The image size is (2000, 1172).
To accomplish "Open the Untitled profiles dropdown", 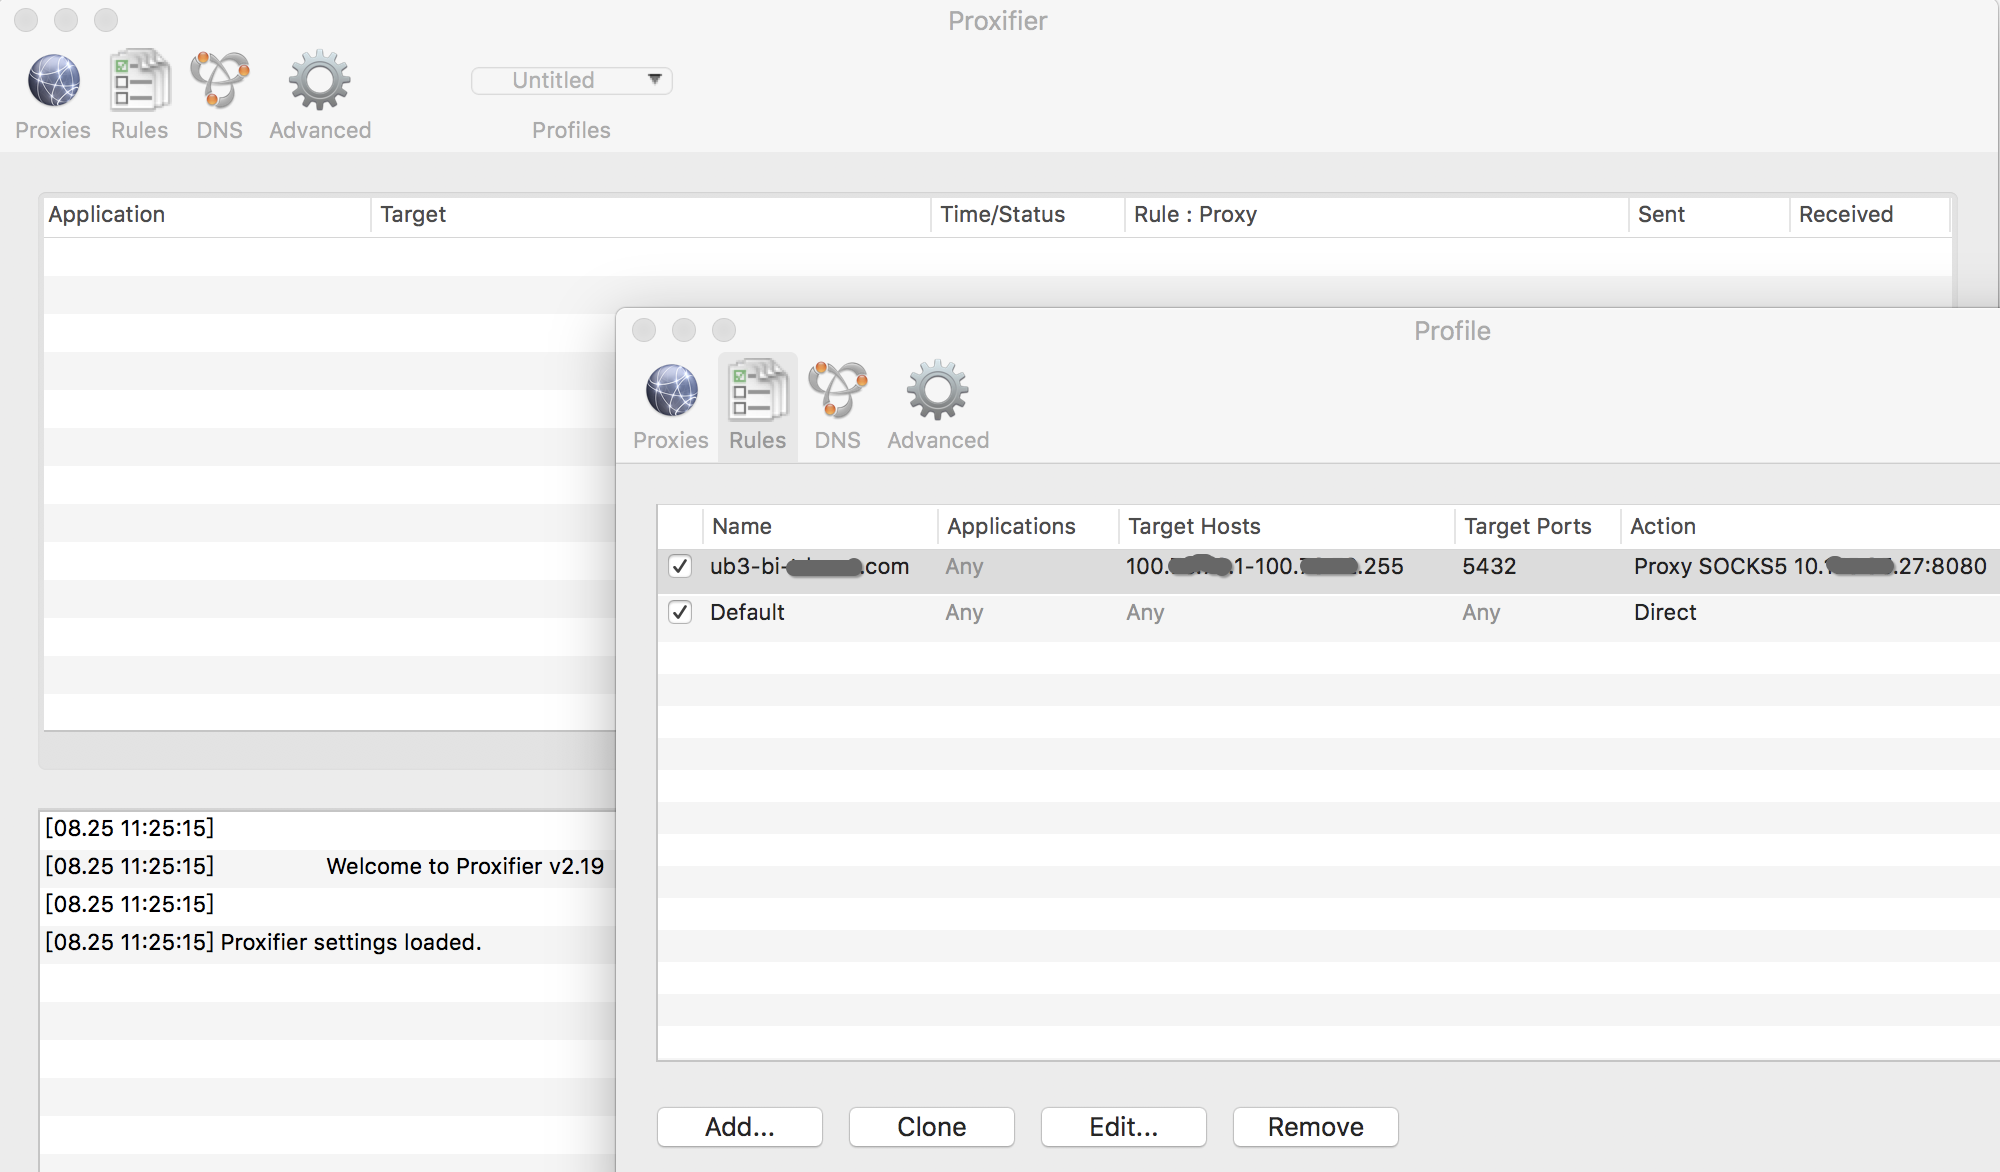I will pos(571,80).
